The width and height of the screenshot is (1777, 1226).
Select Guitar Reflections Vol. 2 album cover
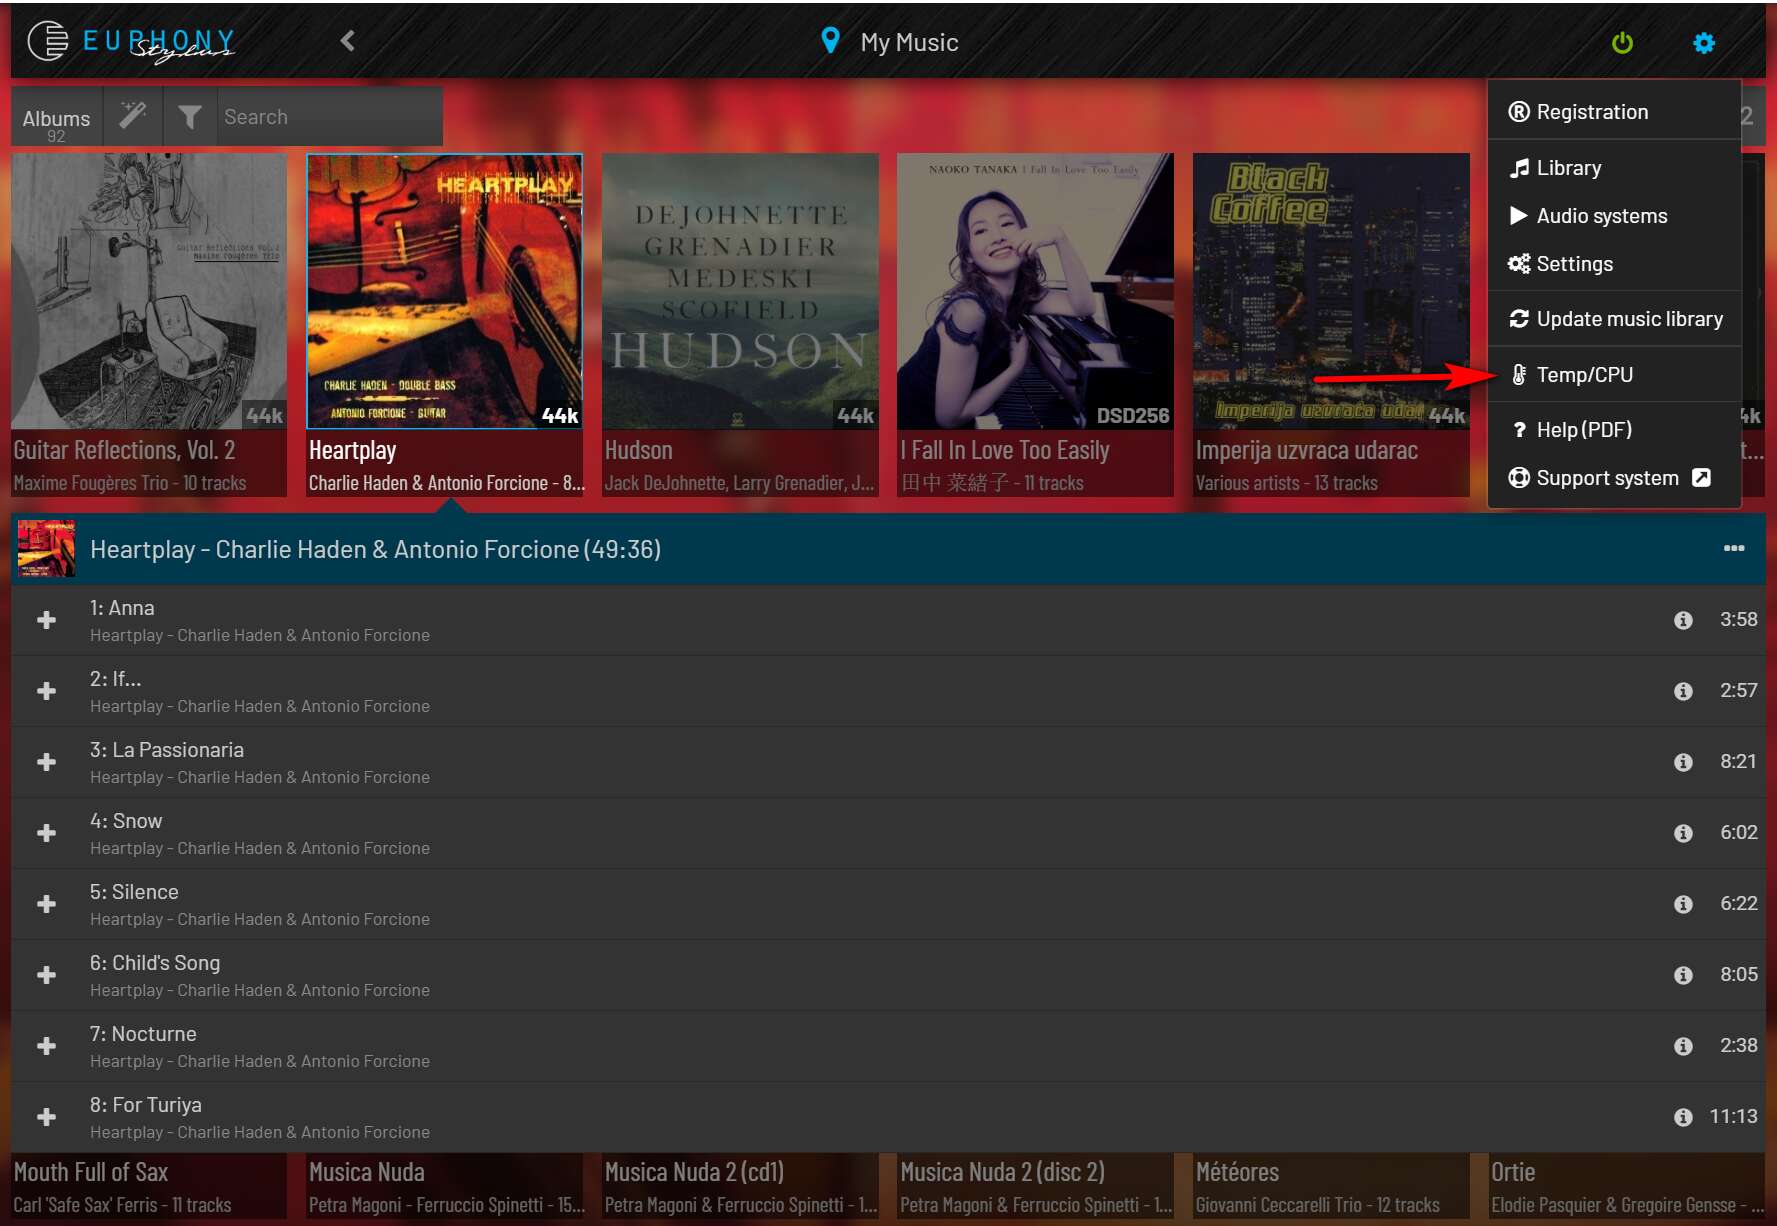pyautogui.click(x=149, y=291)
